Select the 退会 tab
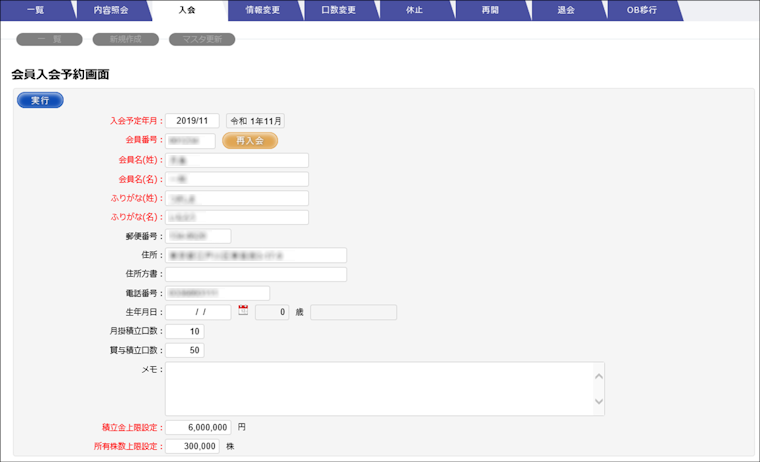Screen dimensions: 760x462 coord(566,10)
